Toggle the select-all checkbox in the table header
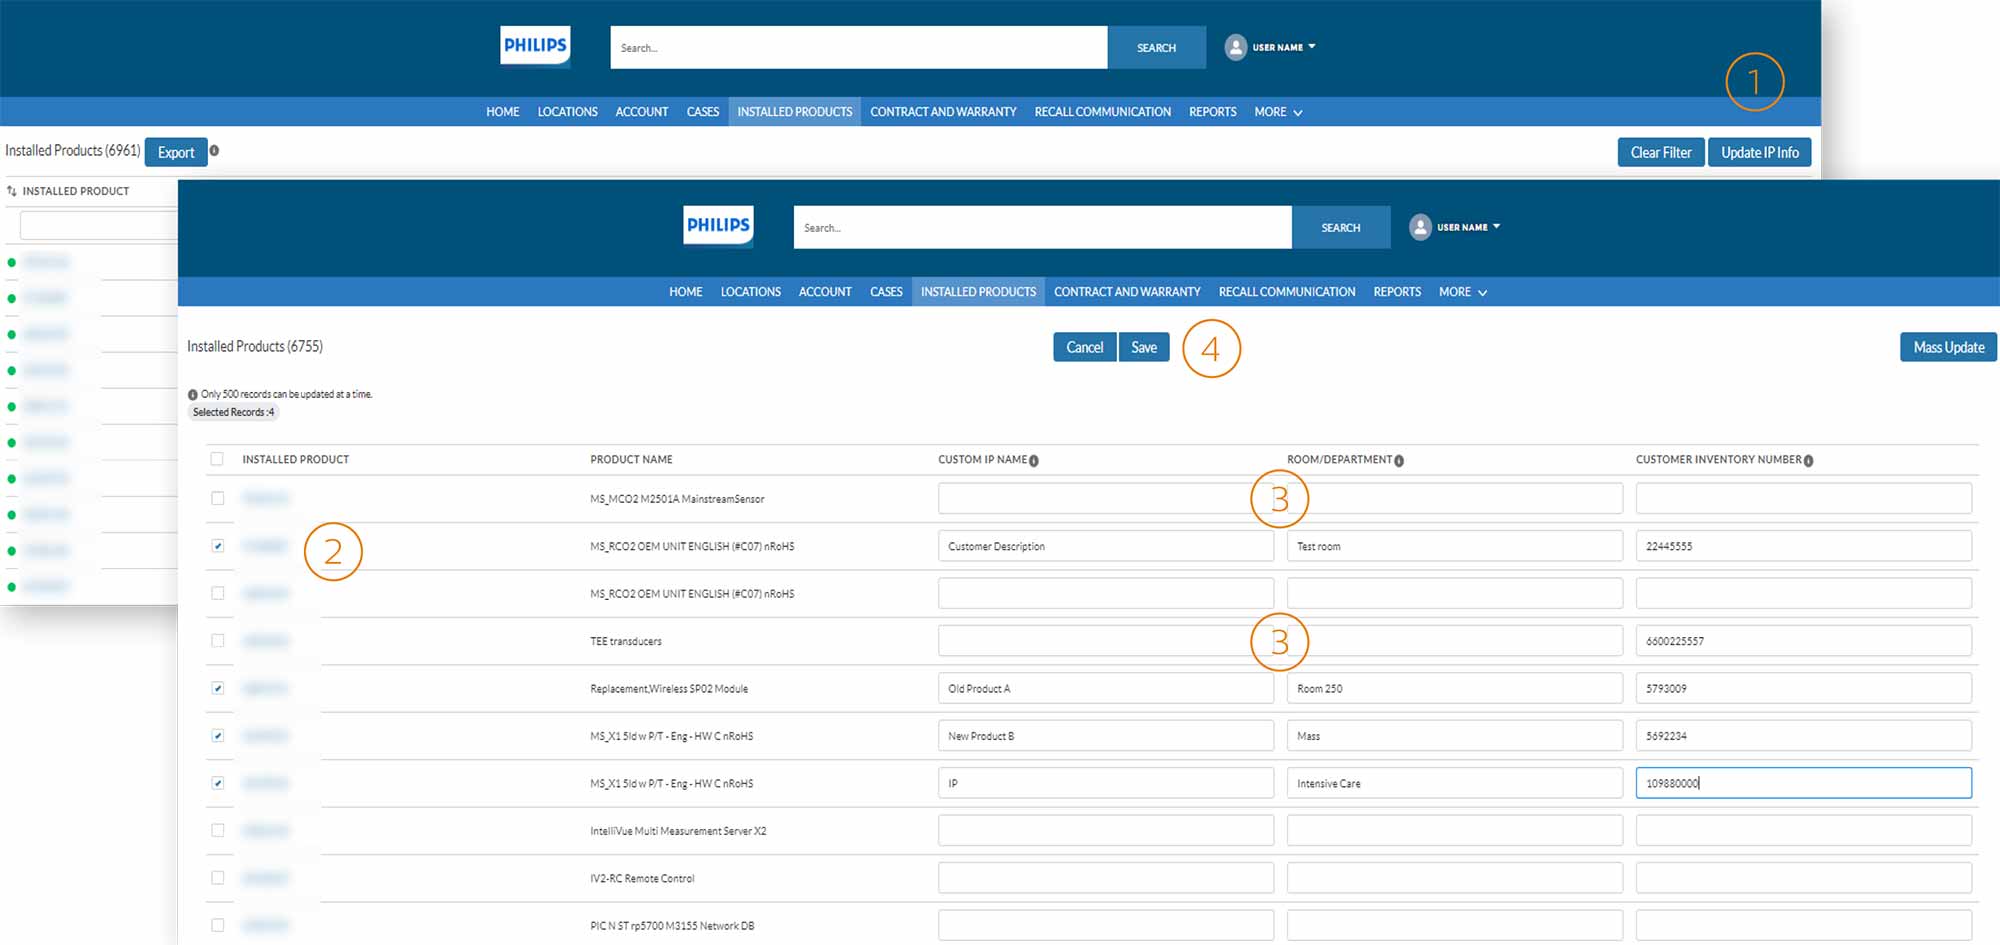 217,459
